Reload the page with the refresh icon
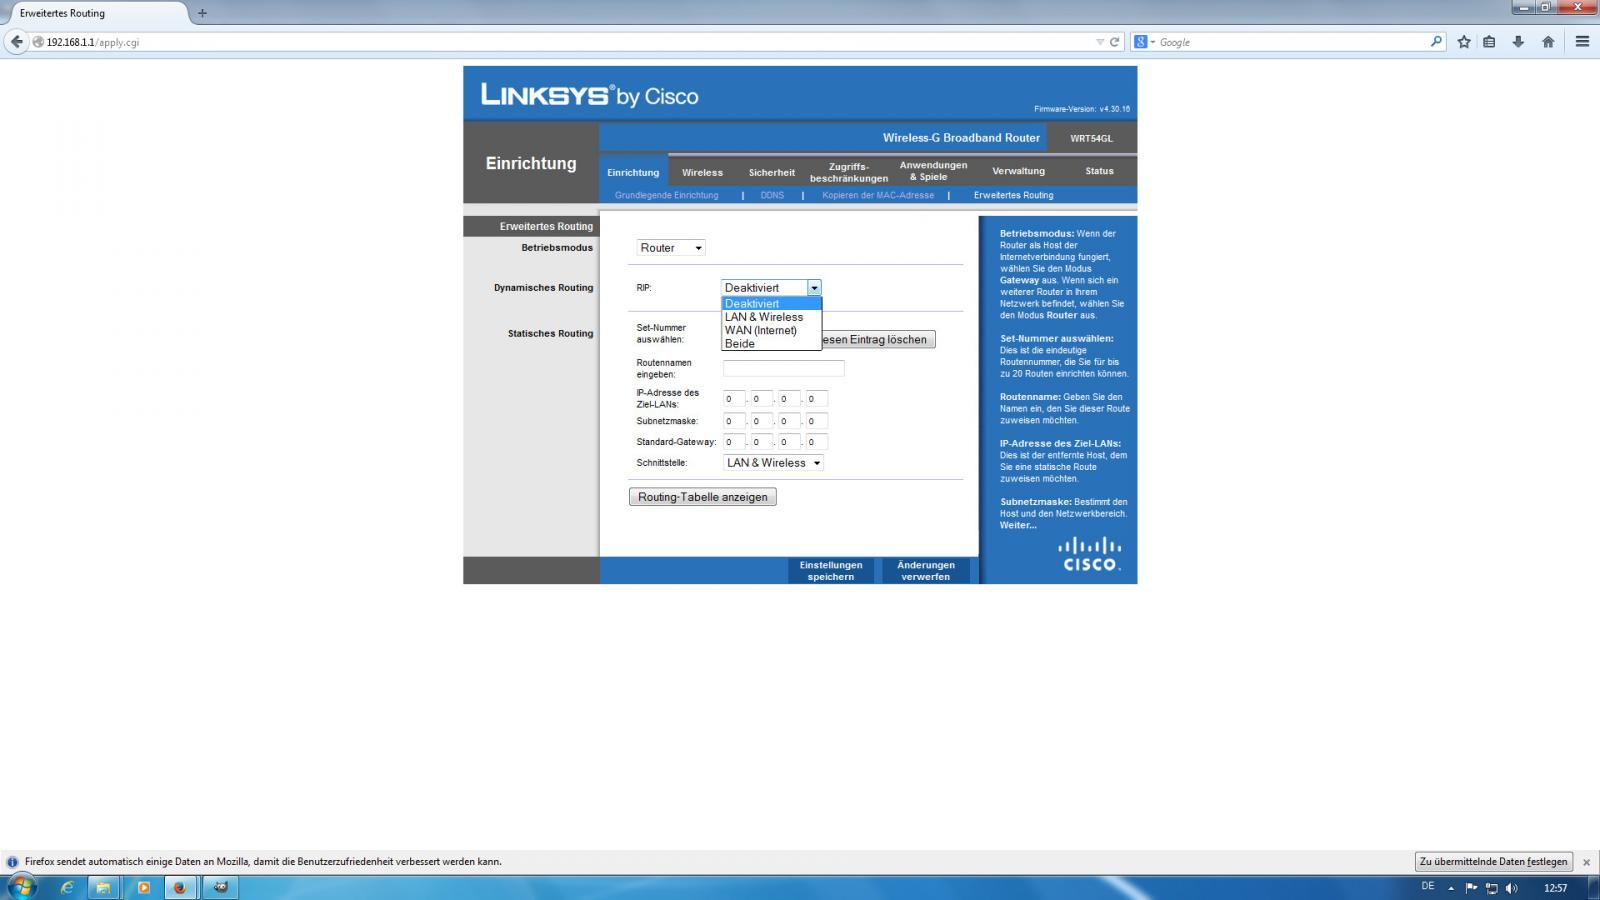Screen dimensions: 1600x900 point(1115,42)
